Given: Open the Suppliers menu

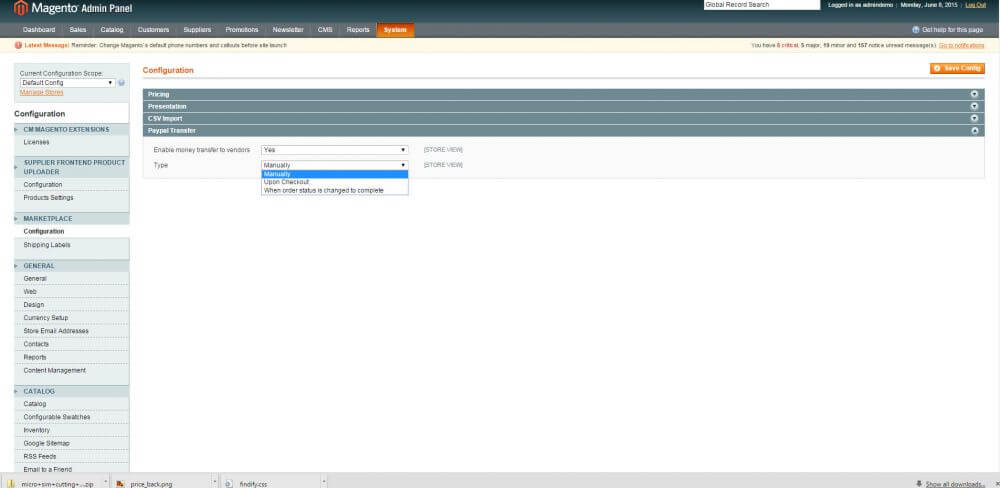Looking at the screenshot, I should tap(197, 30).
